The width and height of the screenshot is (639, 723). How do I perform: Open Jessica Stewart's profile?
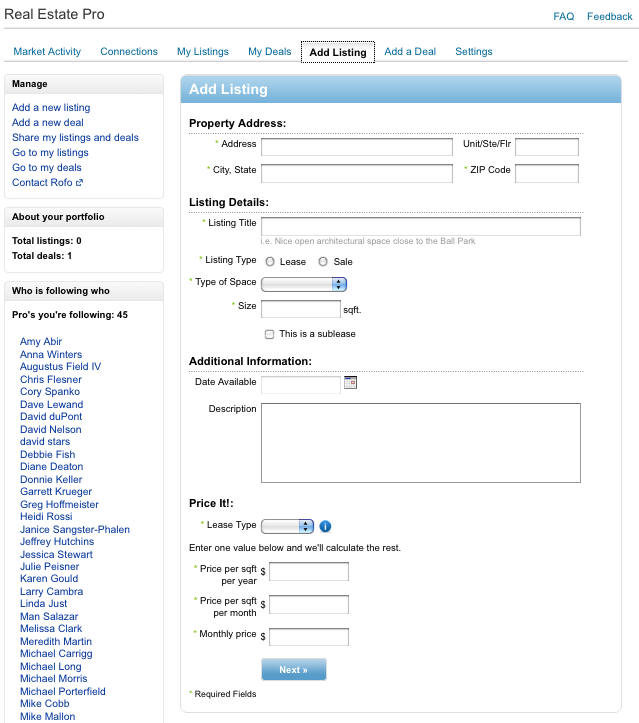point(56,554)
